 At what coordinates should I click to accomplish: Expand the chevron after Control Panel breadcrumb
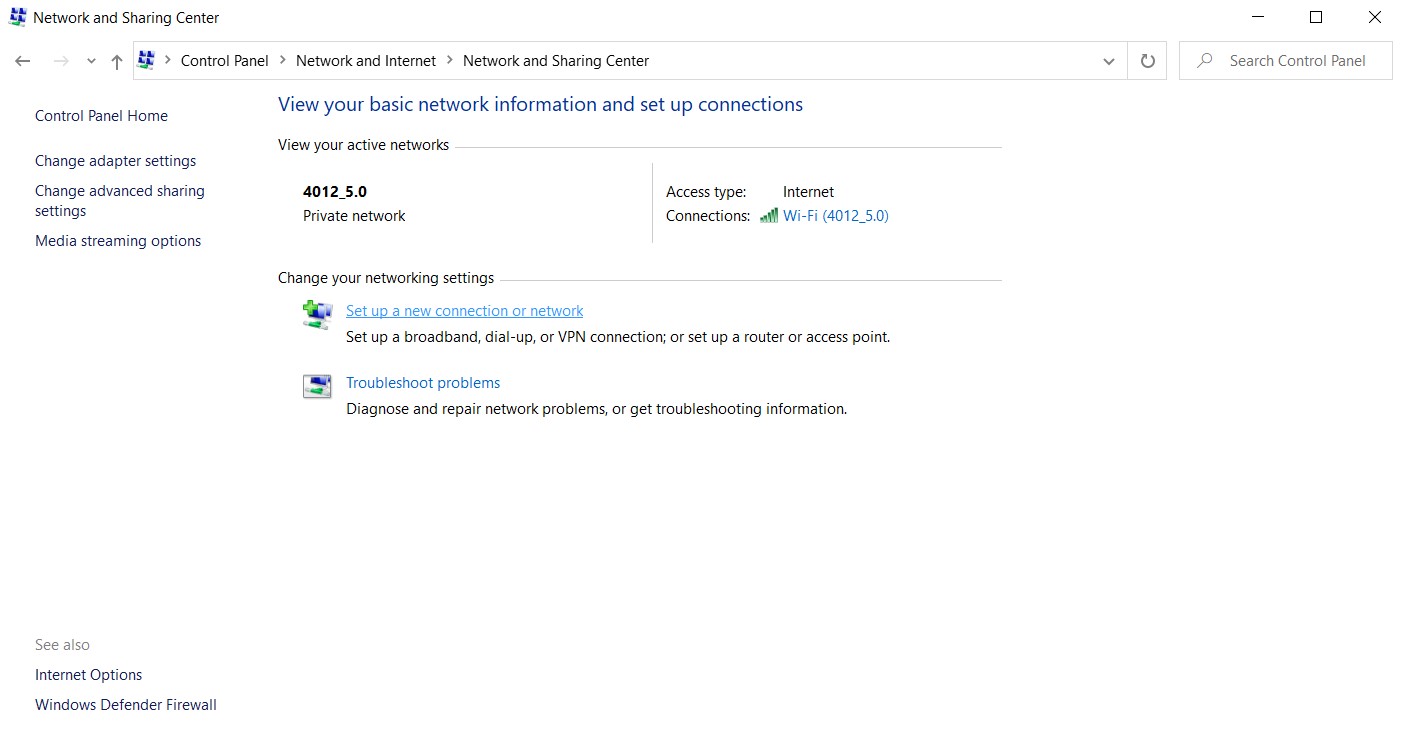click(x=282, y=61)
